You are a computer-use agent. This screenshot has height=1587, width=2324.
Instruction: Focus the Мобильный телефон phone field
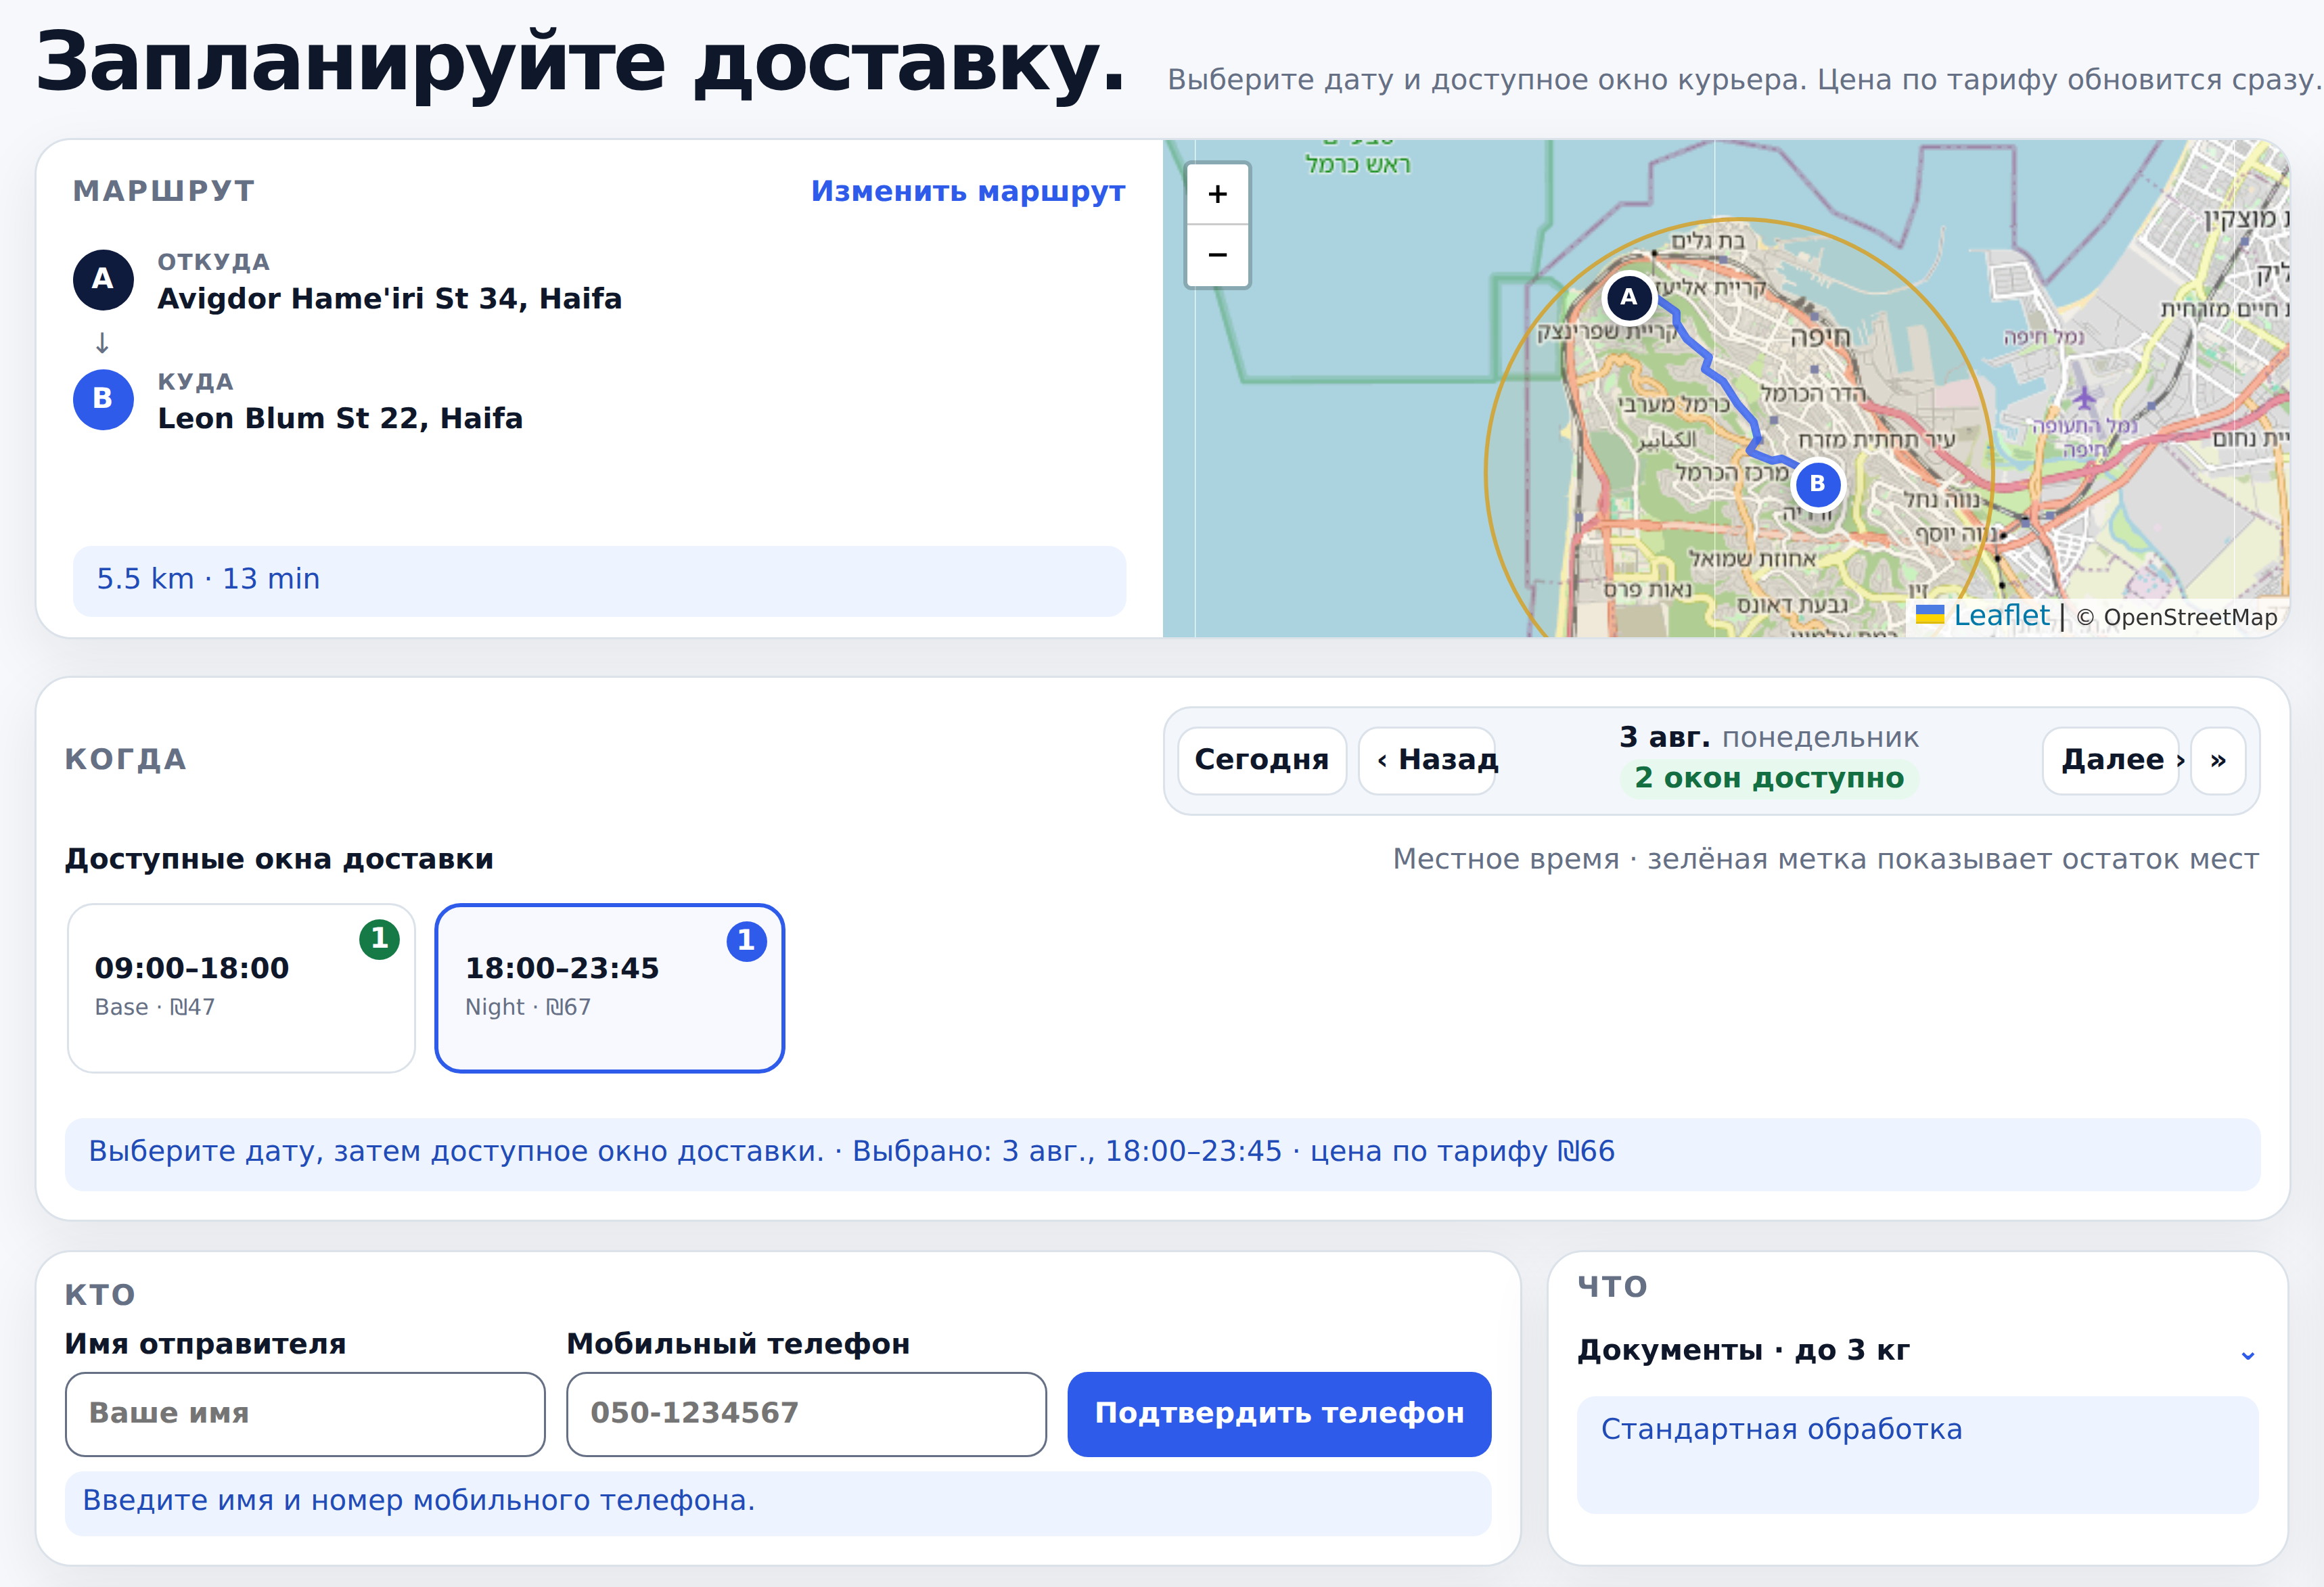click(806, 1413)
